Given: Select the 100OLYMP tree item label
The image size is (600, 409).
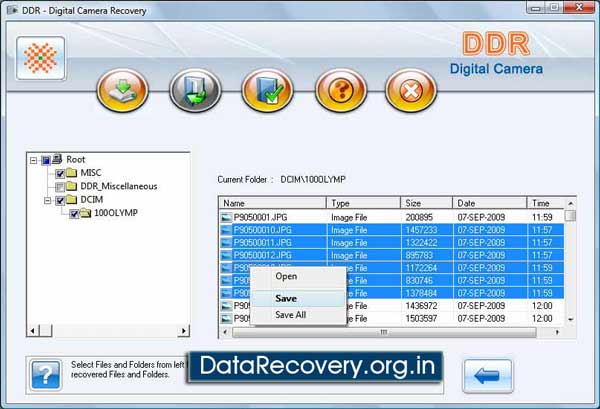Looking at the screenshot, I should [x=116, y=213].
